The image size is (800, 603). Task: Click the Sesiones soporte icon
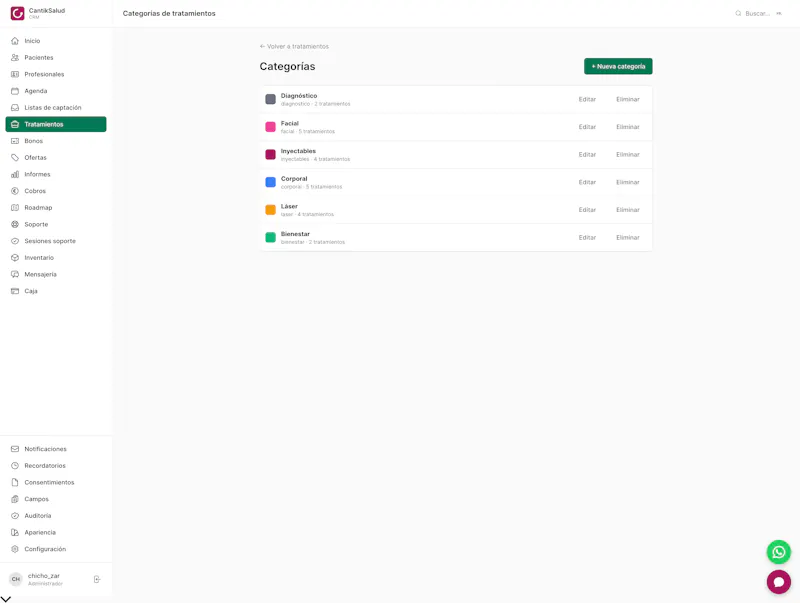point(15,241)
